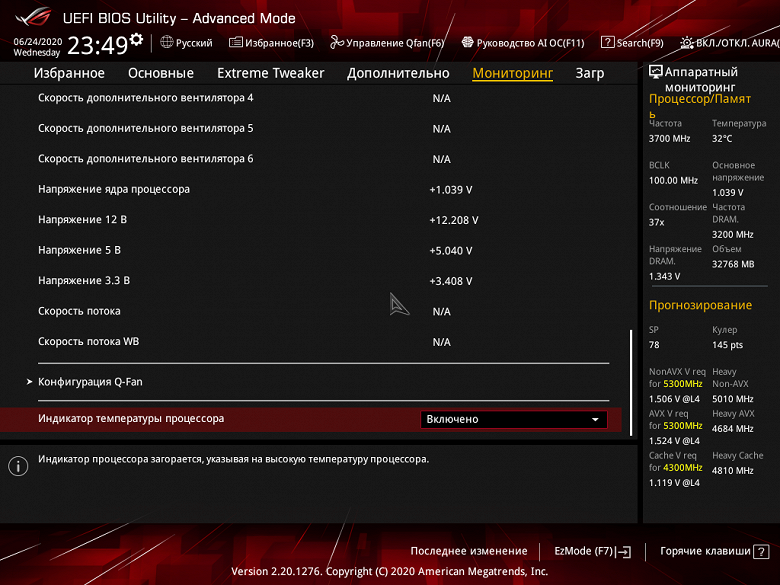Screen dimensions: 780x585
Task: Toggle AURA lighting sun icon
Action: 686,43
